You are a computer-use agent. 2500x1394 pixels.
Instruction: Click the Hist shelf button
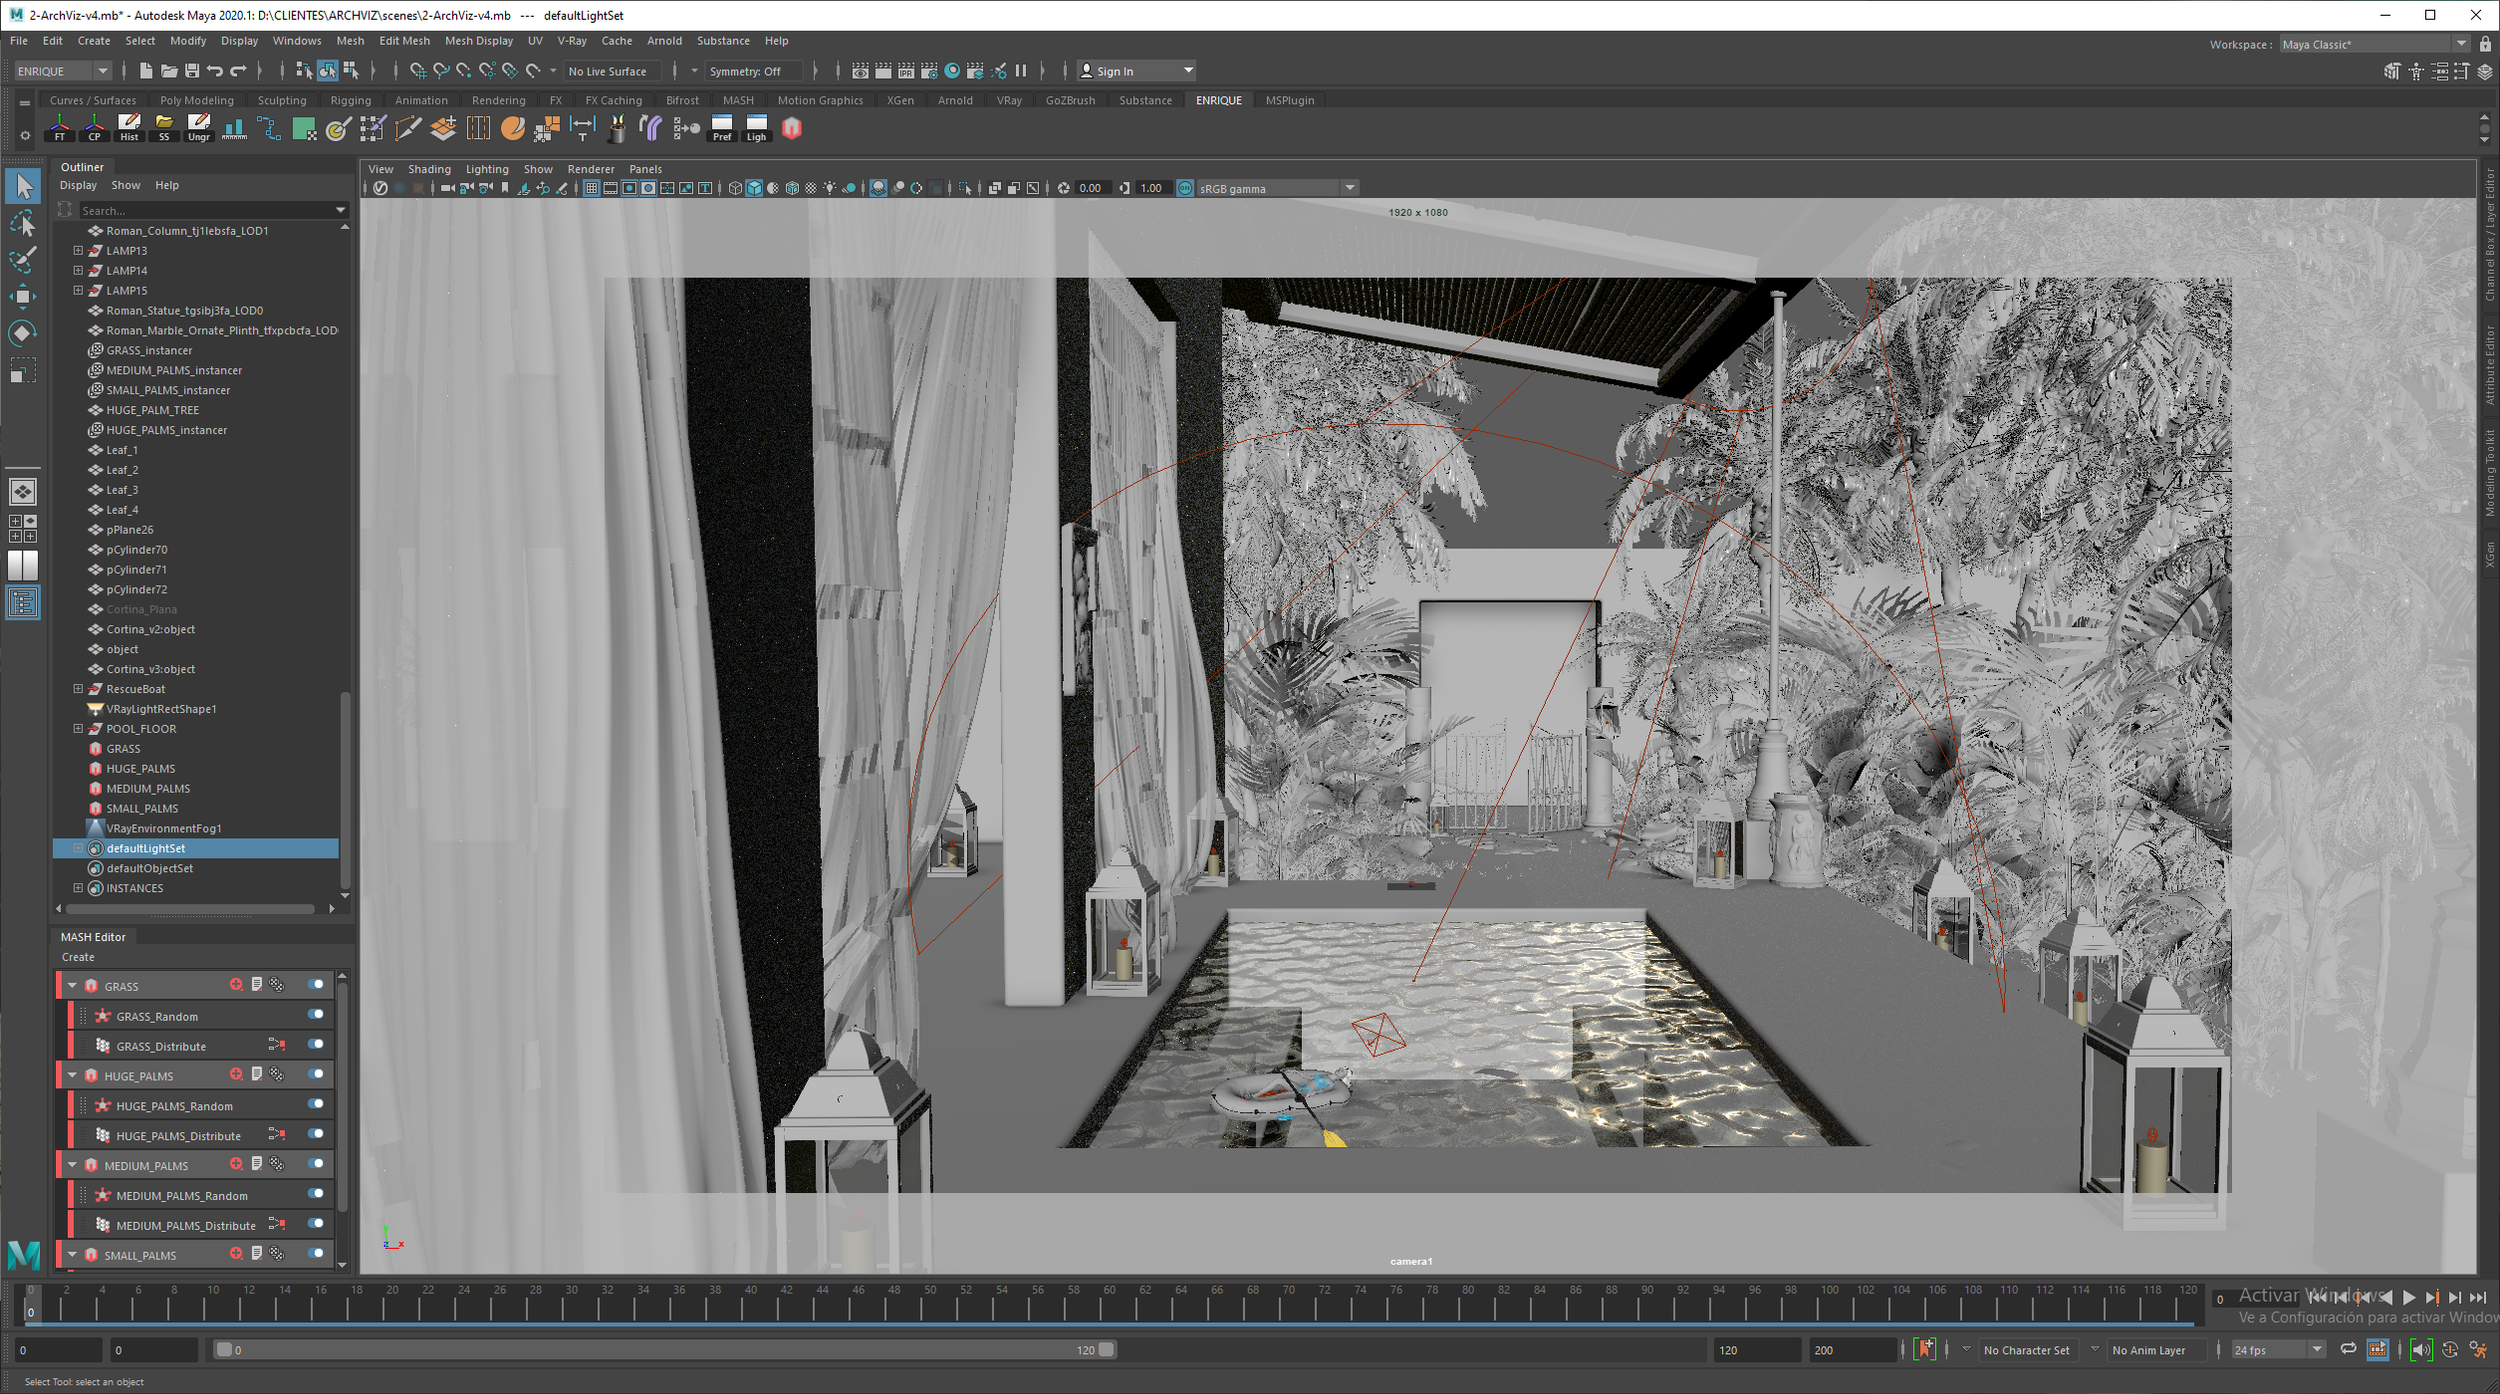[129, 128]
